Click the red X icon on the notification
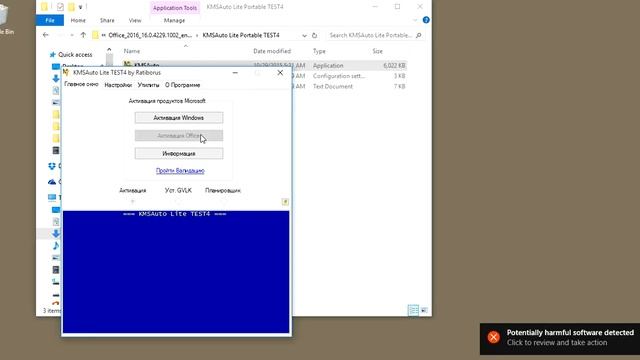Screen dimensions: 640x360 [x=493, y=337]
